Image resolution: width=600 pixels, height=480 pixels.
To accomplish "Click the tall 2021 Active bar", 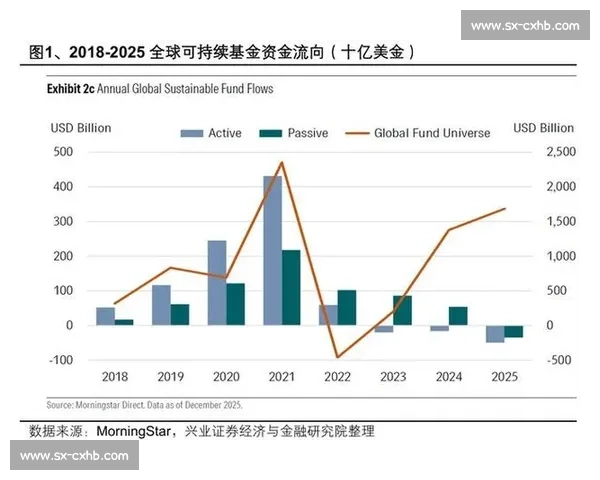I will 272,251.
